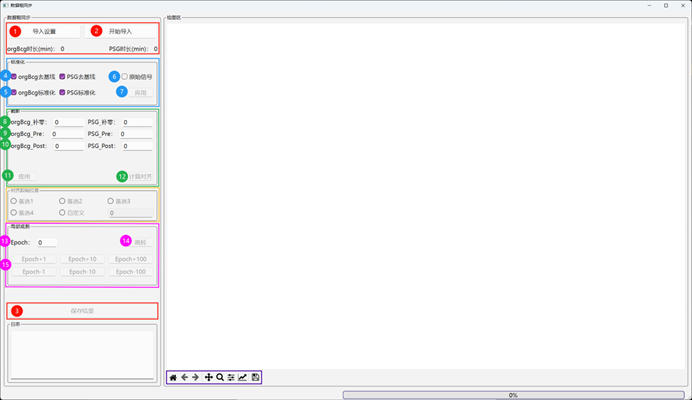Go forward to next plot view
The width and height of the screenshot is (692, 400).
[196, 377]
